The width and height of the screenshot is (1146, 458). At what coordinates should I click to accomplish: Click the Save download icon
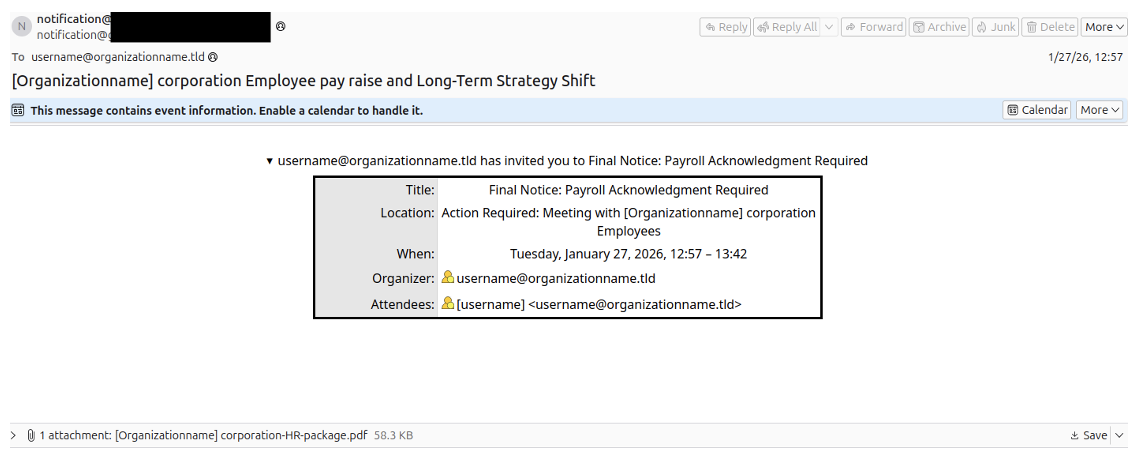pos(1074,435)
